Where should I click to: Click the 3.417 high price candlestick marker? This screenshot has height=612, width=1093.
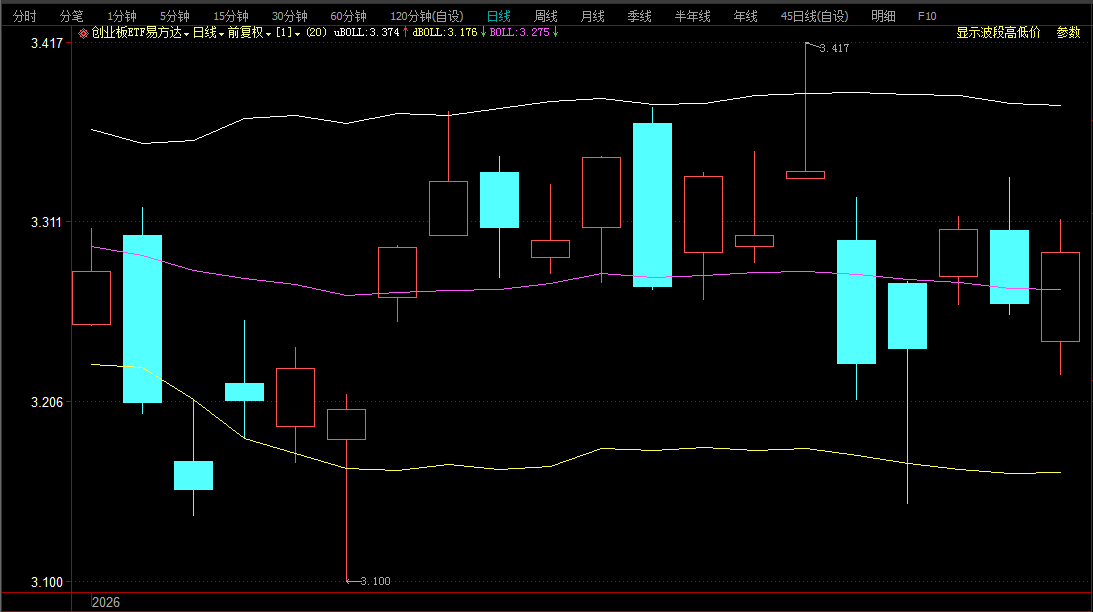tap(833, 48)
